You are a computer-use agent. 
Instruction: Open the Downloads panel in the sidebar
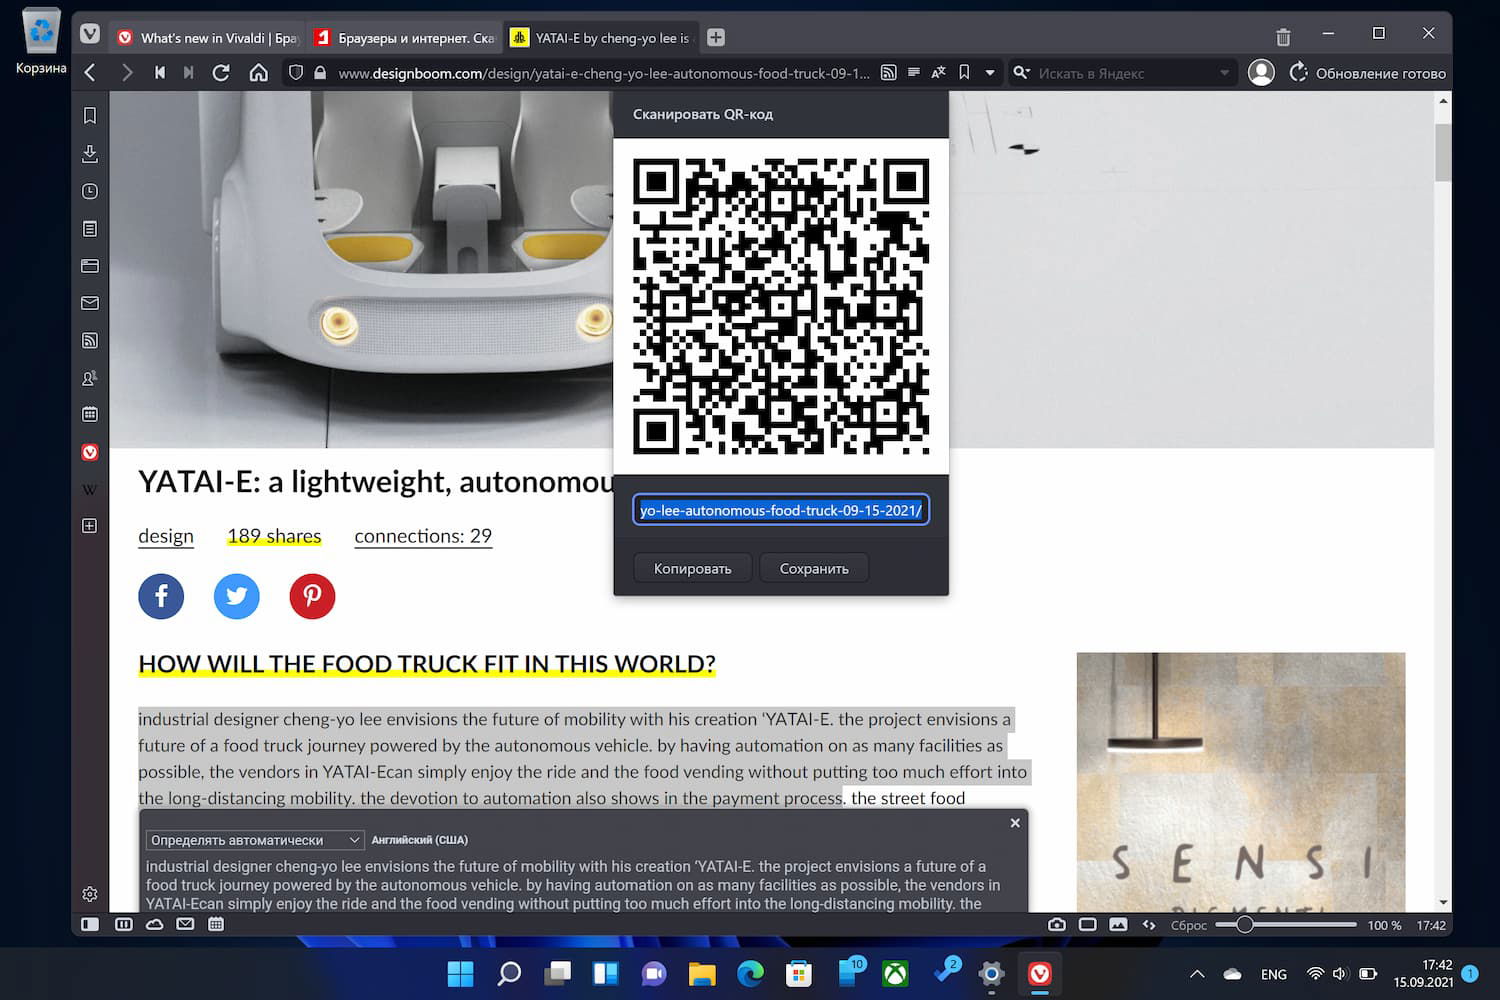click(x=90, y=153)
